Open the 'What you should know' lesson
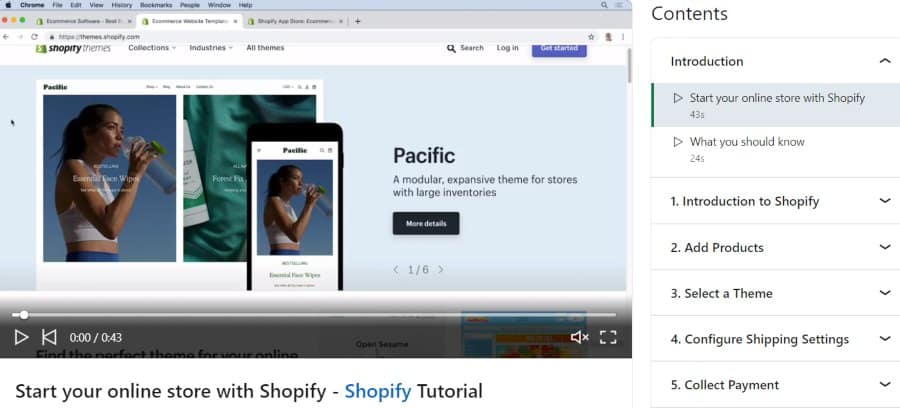 (775, 149)
